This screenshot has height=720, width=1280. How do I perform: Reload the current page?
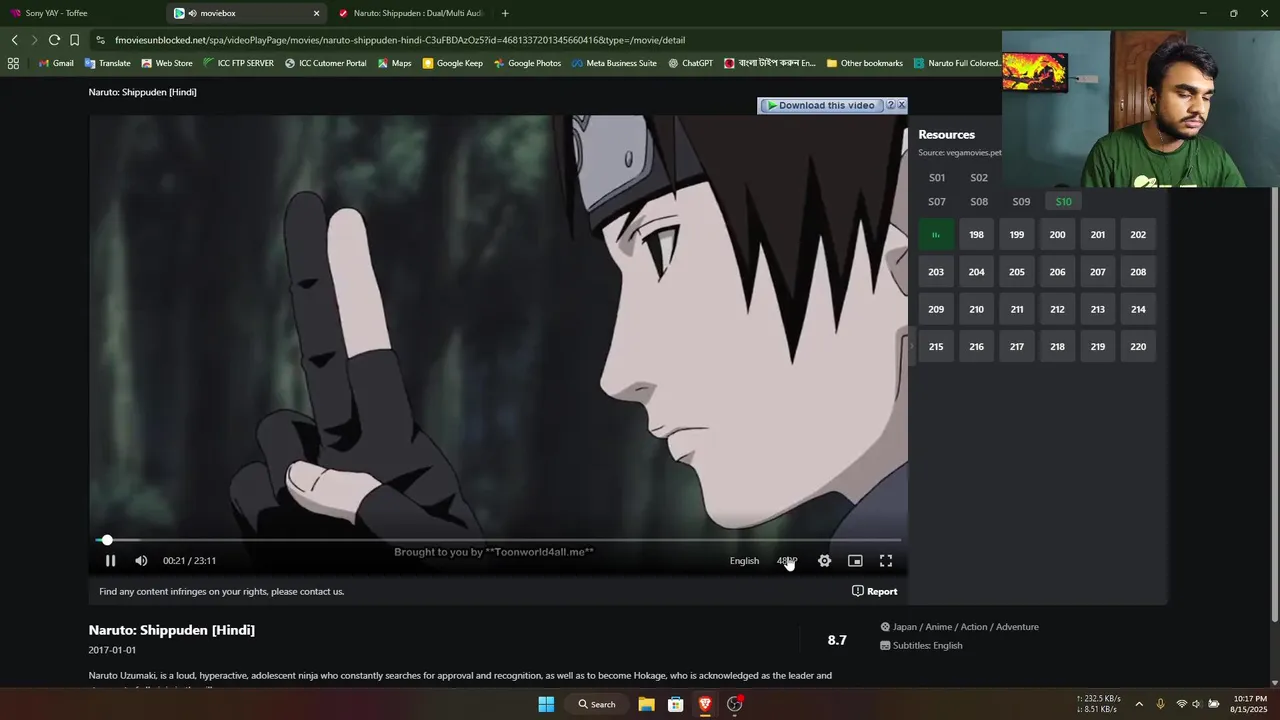54,40
